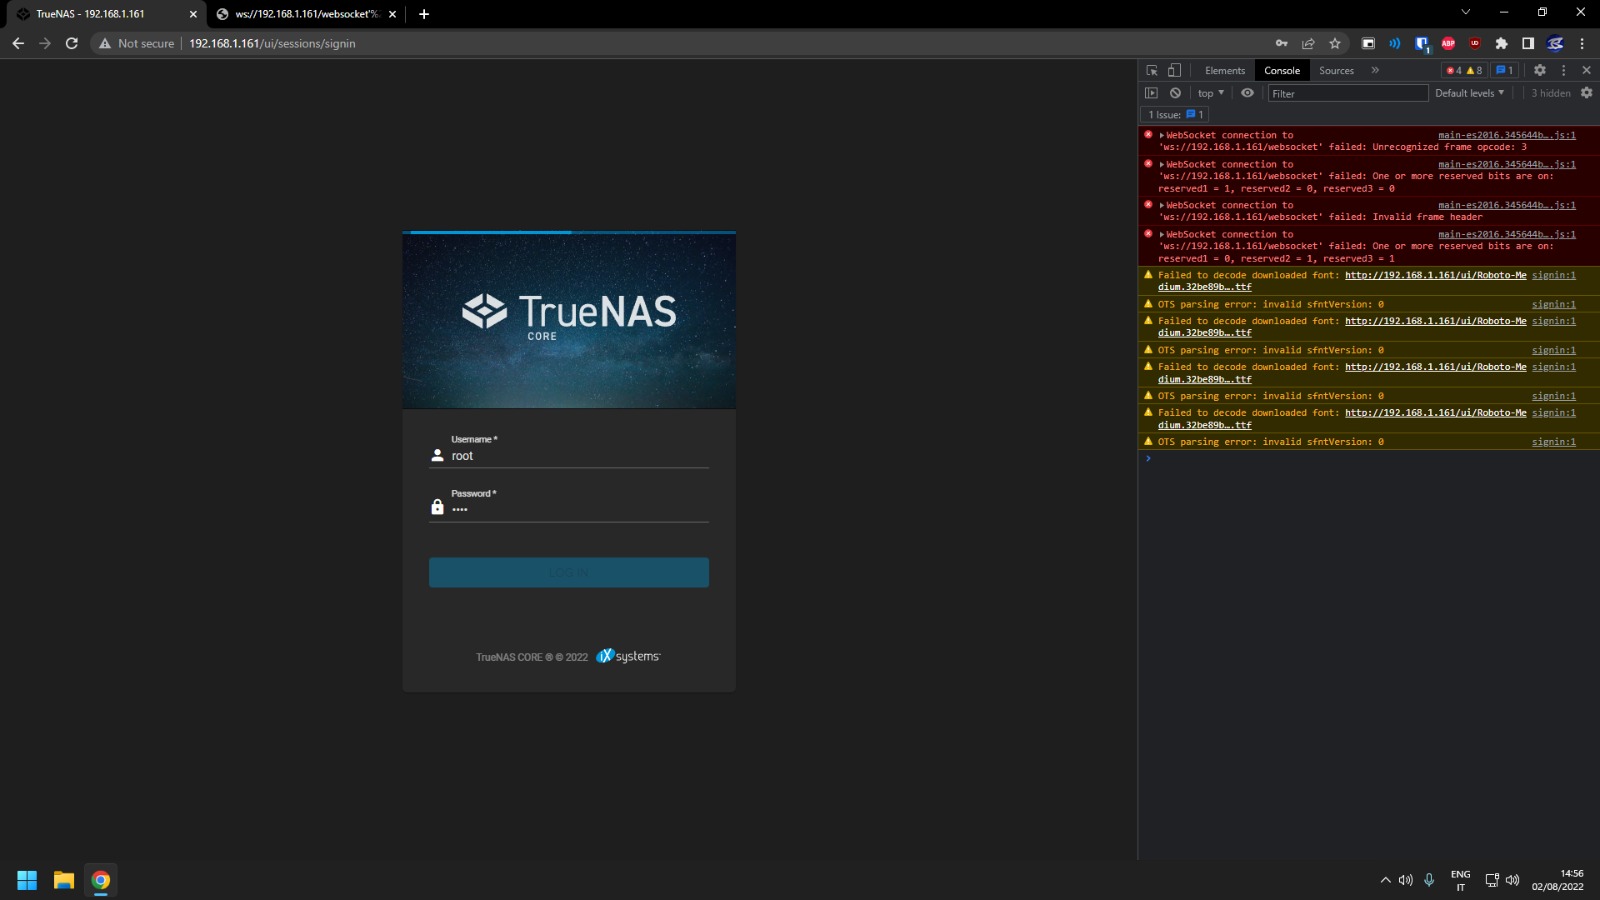Open File Explorer from the taskbar
This screenshot has width=1600, height=900.
64,880
